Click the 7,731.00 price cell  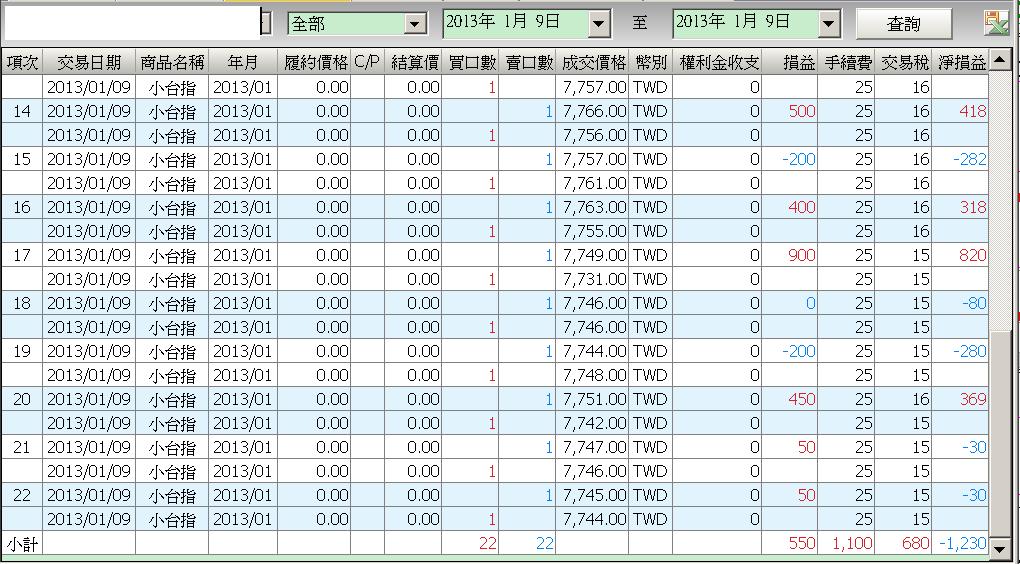(592, 279)
